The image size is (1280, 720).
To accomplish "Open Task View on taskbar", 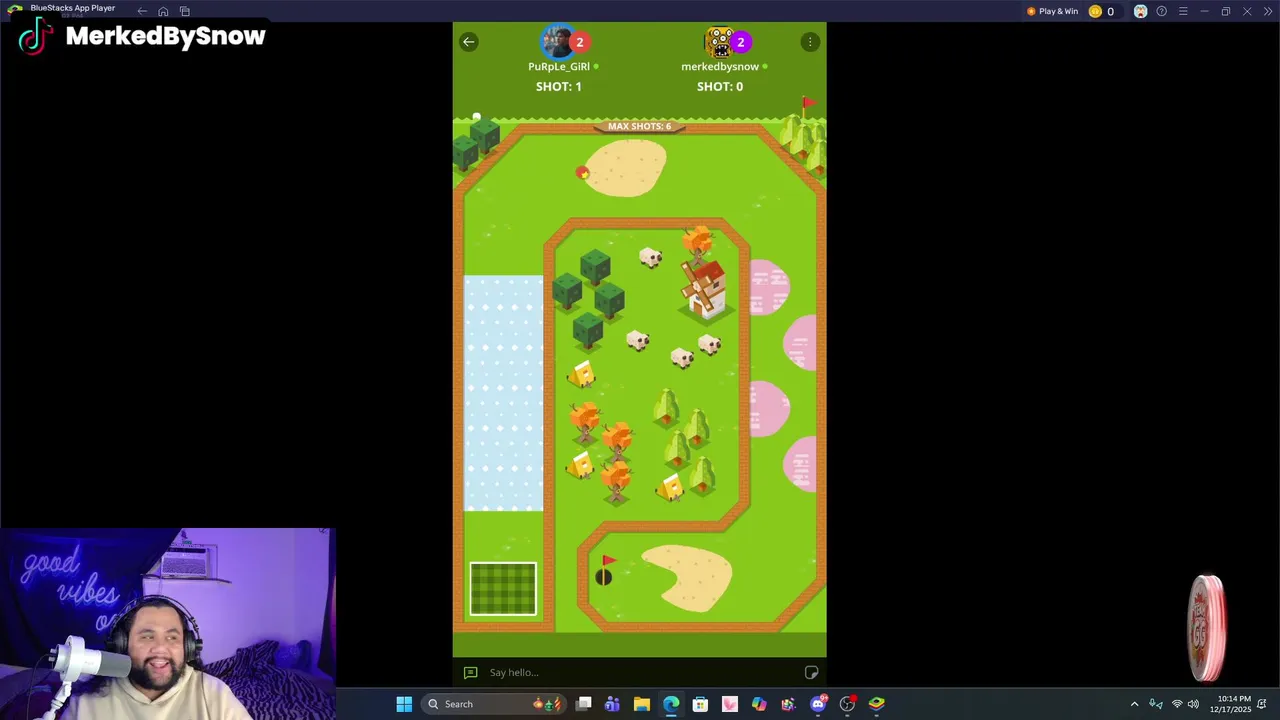I will pyautogui.click(x=584, y=704).
